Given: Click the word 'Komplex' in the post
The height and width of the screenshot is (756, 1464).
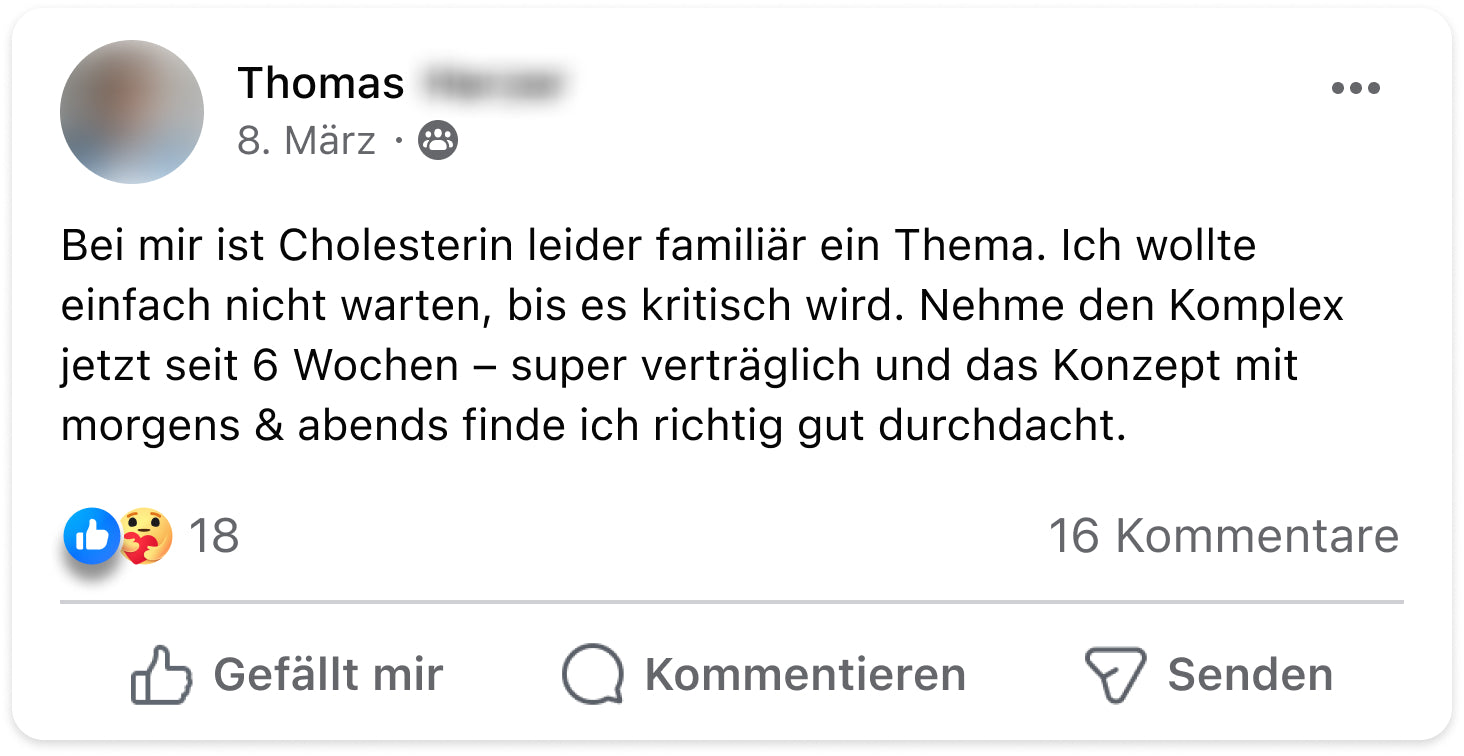Looking at the screenshot, I should click(x=1258, y=306).
